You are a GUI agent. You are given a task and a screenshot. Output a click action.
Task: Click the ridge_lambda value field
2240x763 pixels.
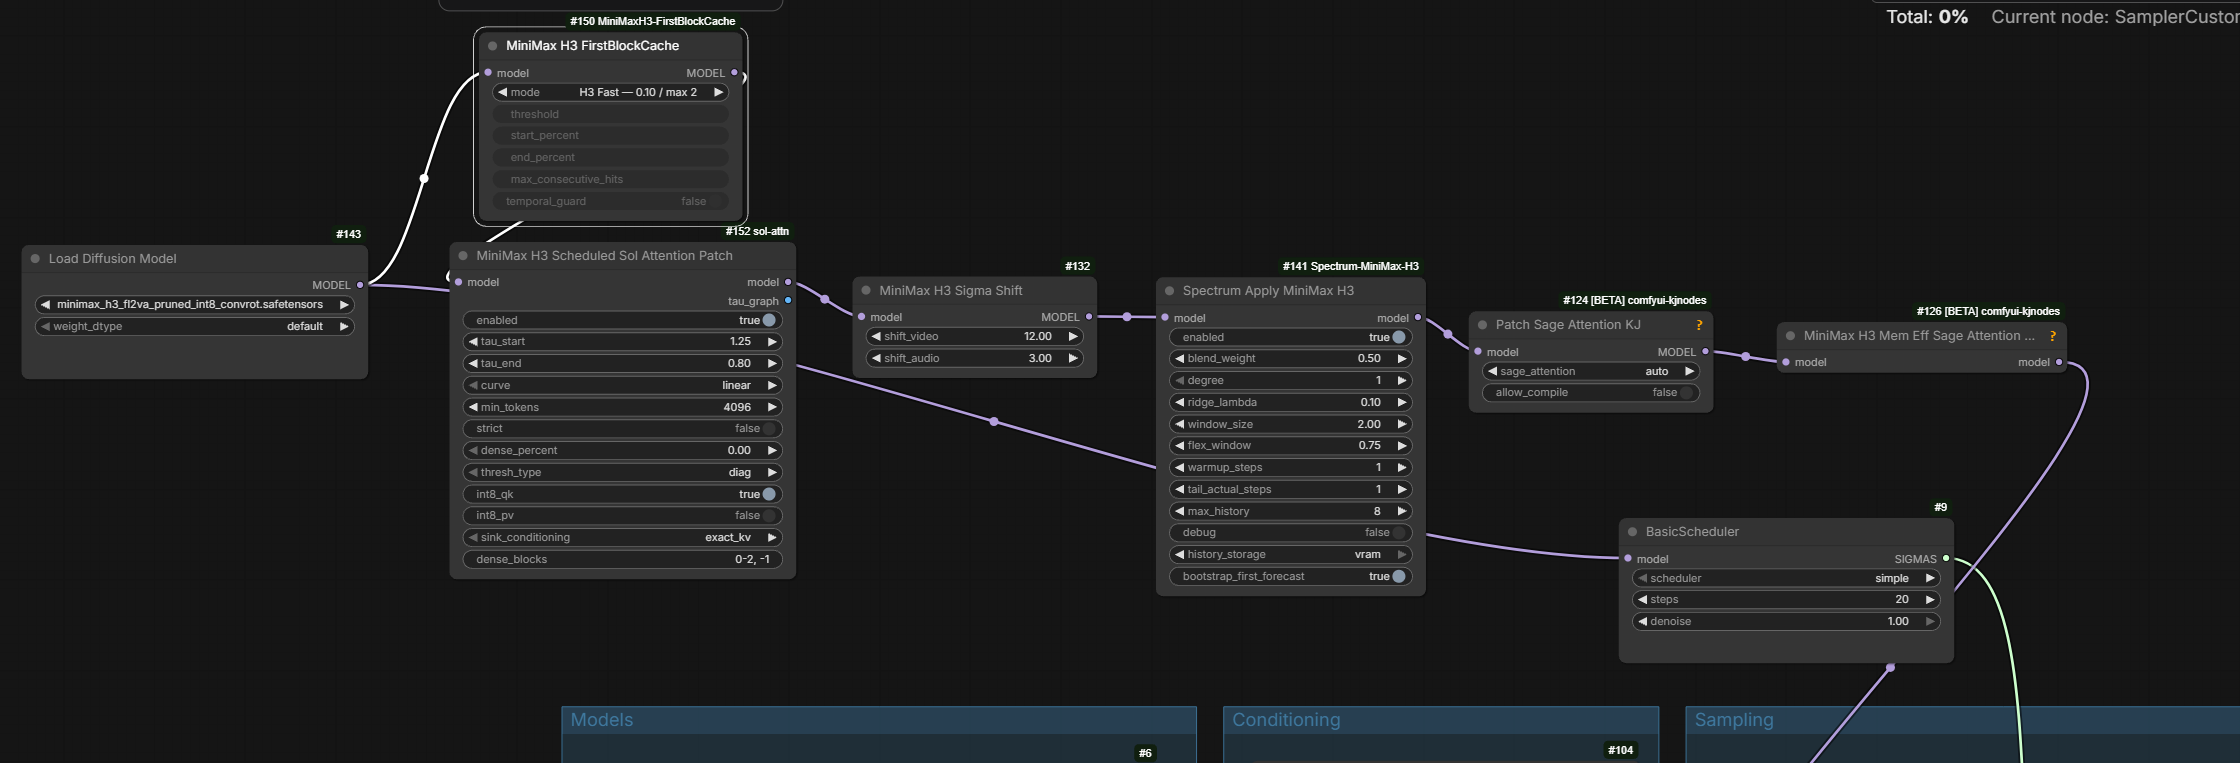(1291, 403)
